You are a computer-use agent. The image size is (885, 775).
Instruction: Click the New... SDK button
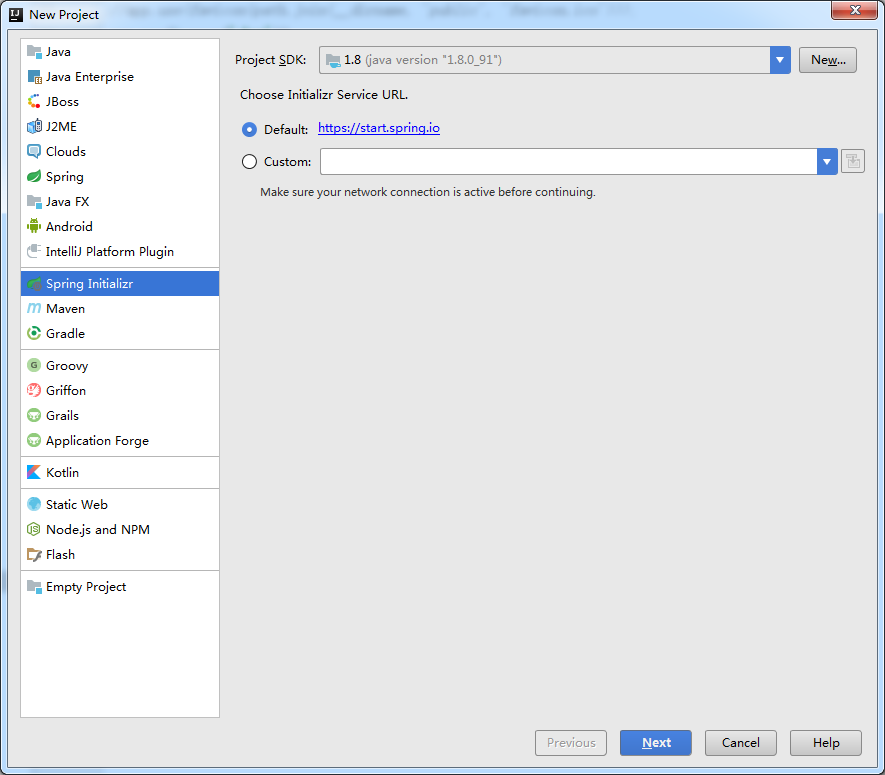point(827,60)
